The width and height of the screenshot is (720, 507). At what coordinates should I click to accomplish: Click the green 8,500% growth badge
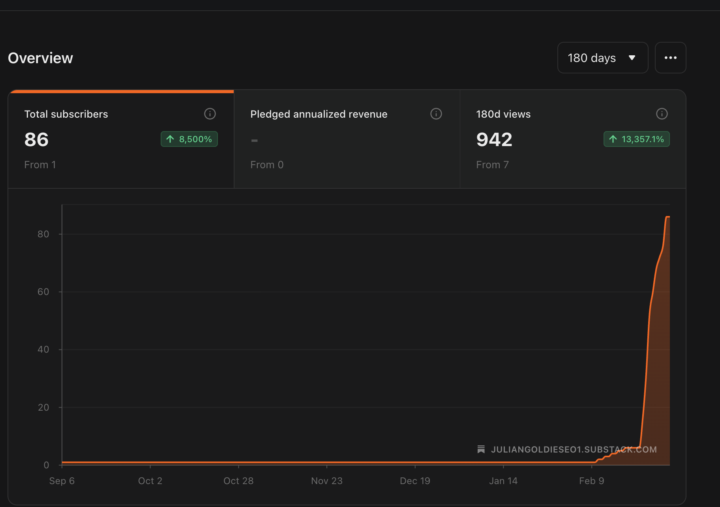[x=189, y=139]
